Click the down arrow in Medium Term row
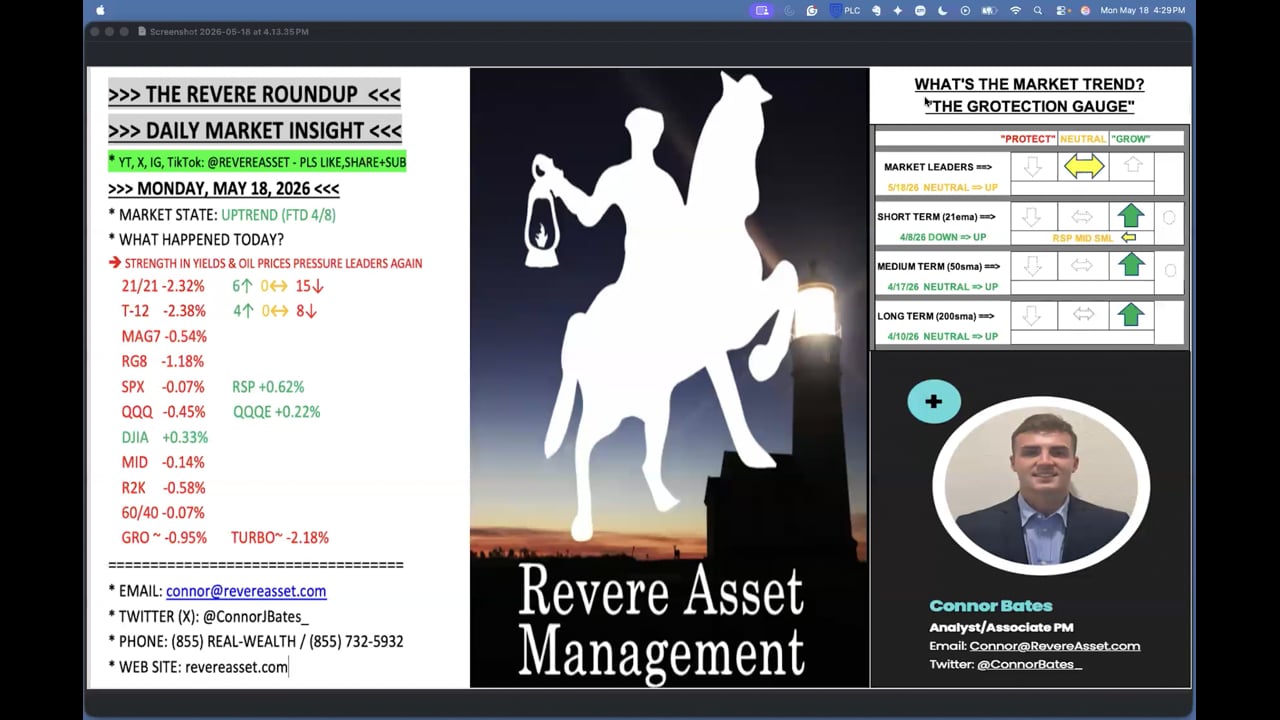 1033,266
